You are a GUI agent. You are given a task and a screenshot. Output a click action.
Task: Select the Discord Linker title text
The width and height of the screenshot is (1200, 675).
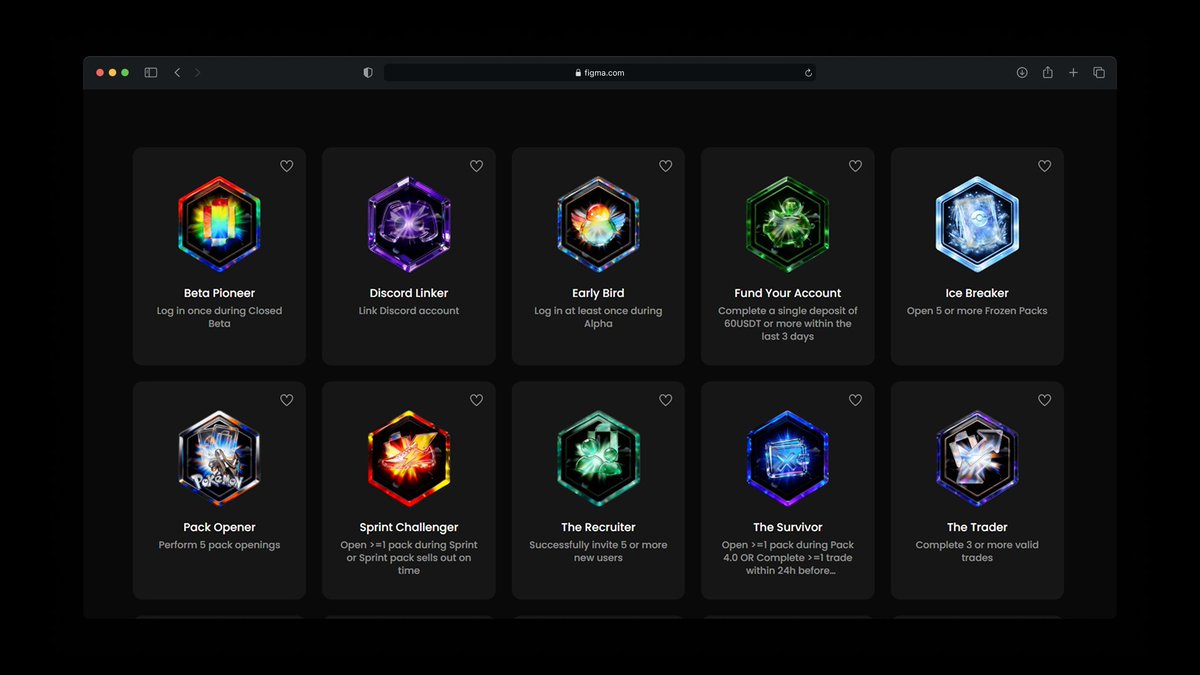(x=409, y=293)
